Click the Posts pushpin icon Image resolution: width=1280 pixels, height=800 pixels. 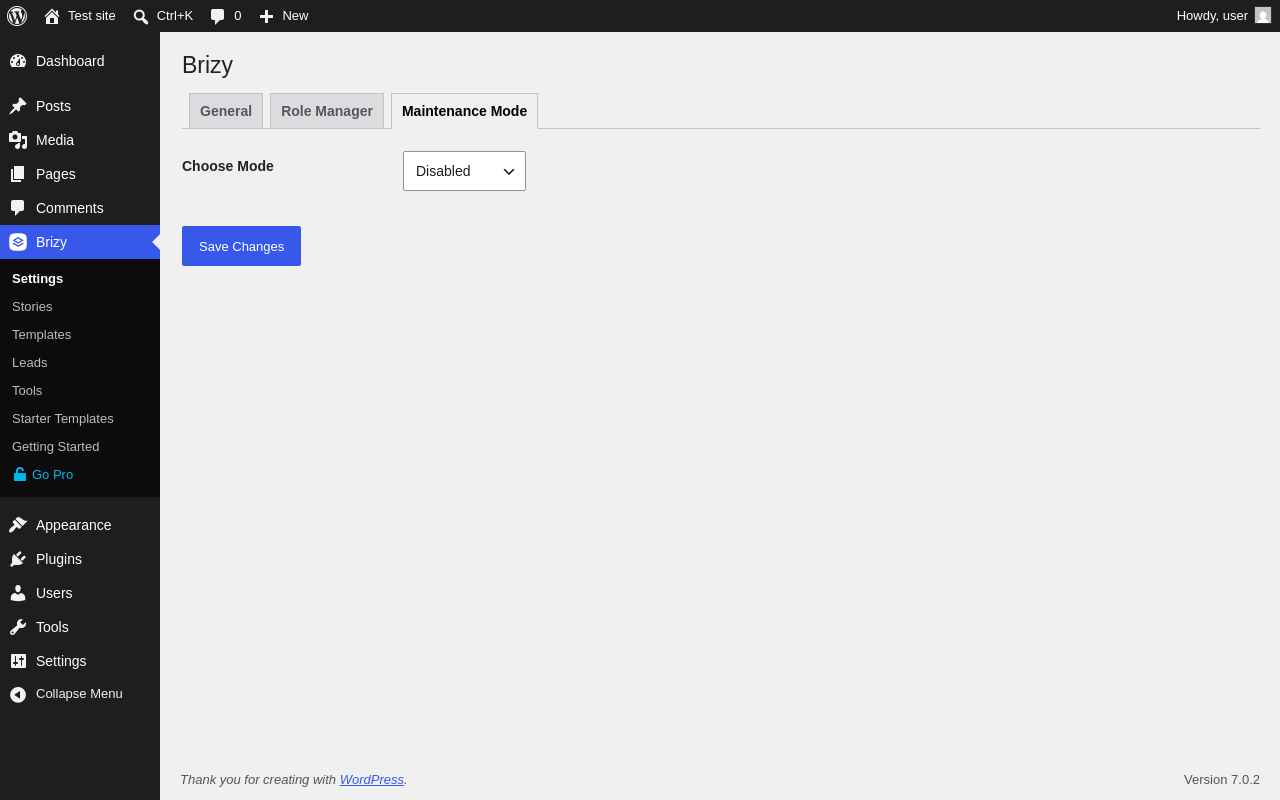pyautogui.click(x=18, y=106)
